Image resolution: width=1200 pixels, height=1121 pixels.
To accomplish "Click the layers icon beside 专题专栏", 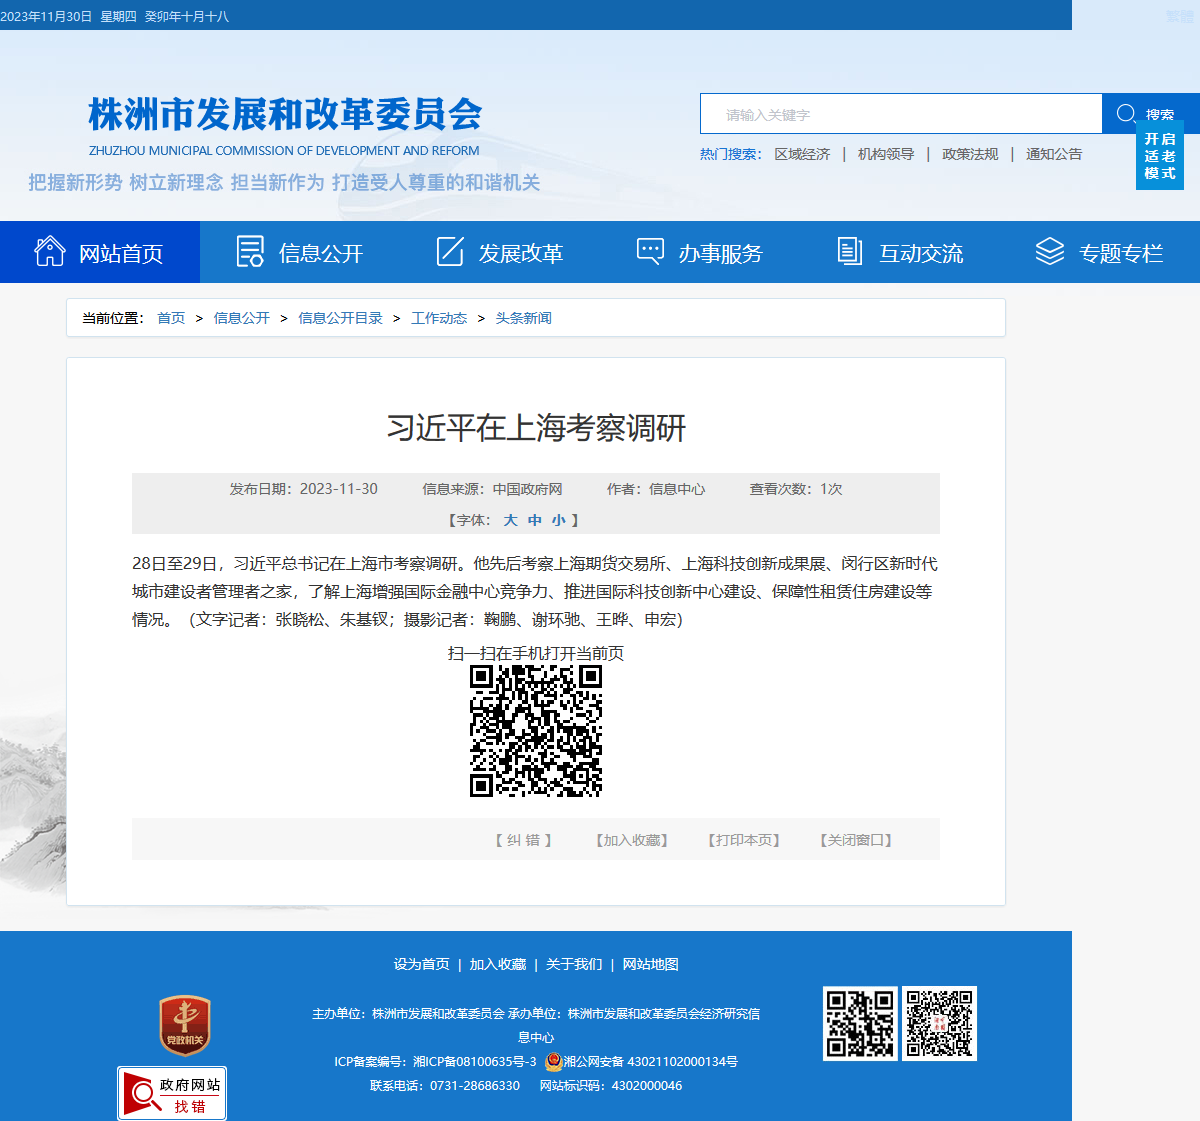I will coord(1049,251).
